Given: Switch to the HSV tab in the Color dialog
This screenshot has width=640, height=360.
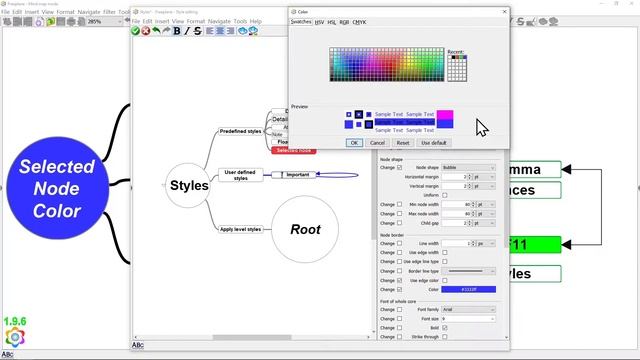Looking at the screenshot, I should pyautogui.click(x=319, y=22).
